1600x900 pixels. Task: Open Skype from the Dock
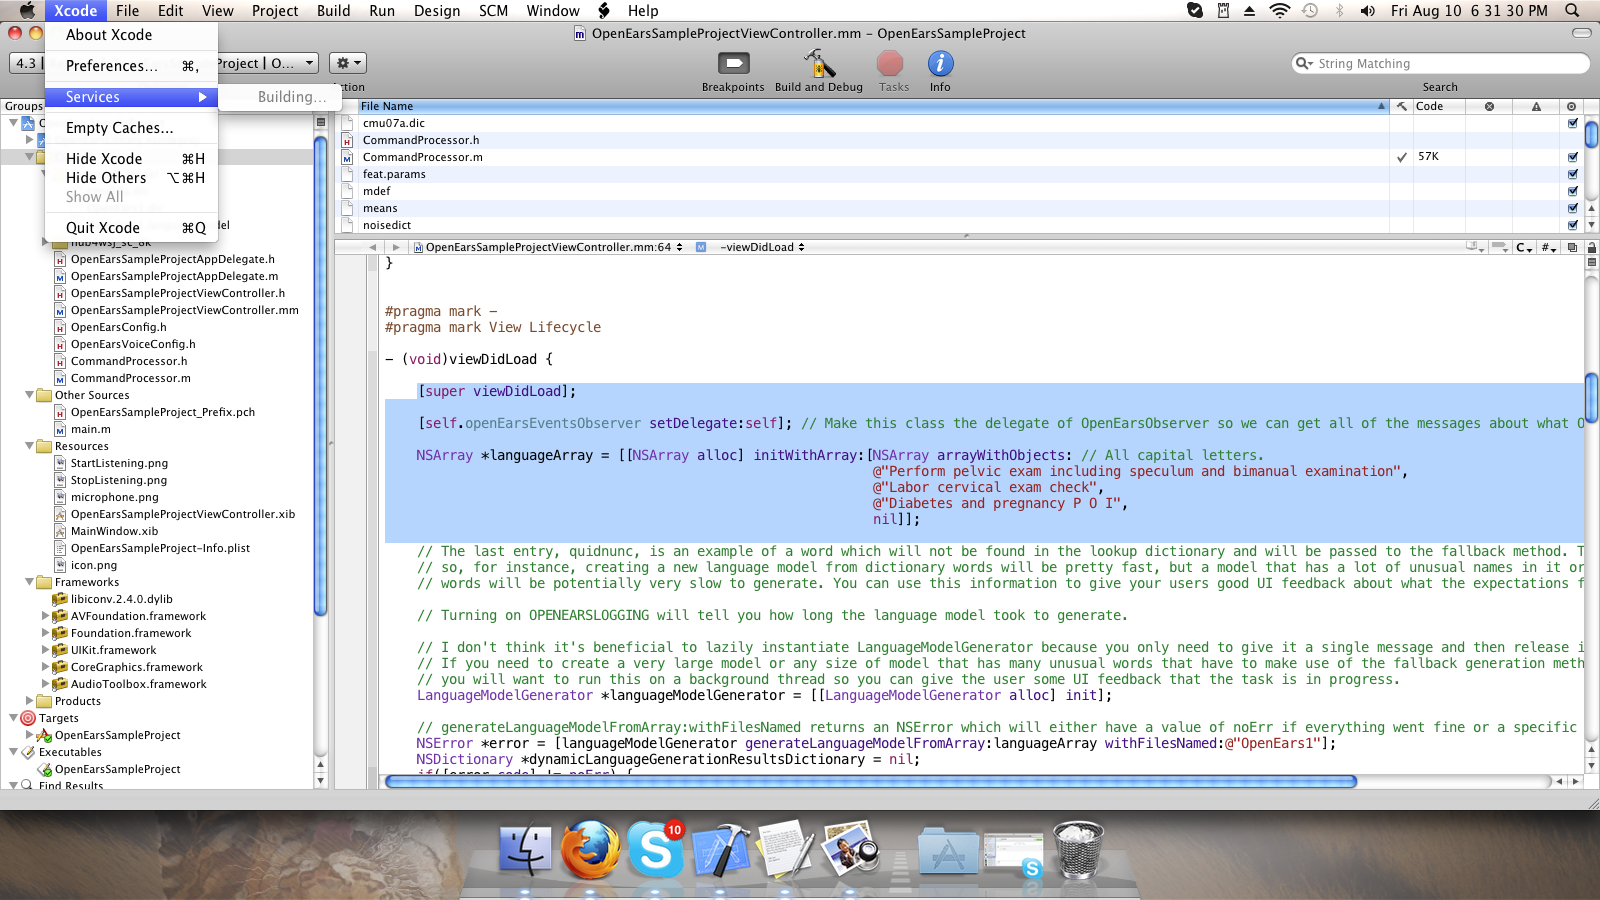pyautogui.click(x=655, y=851)
